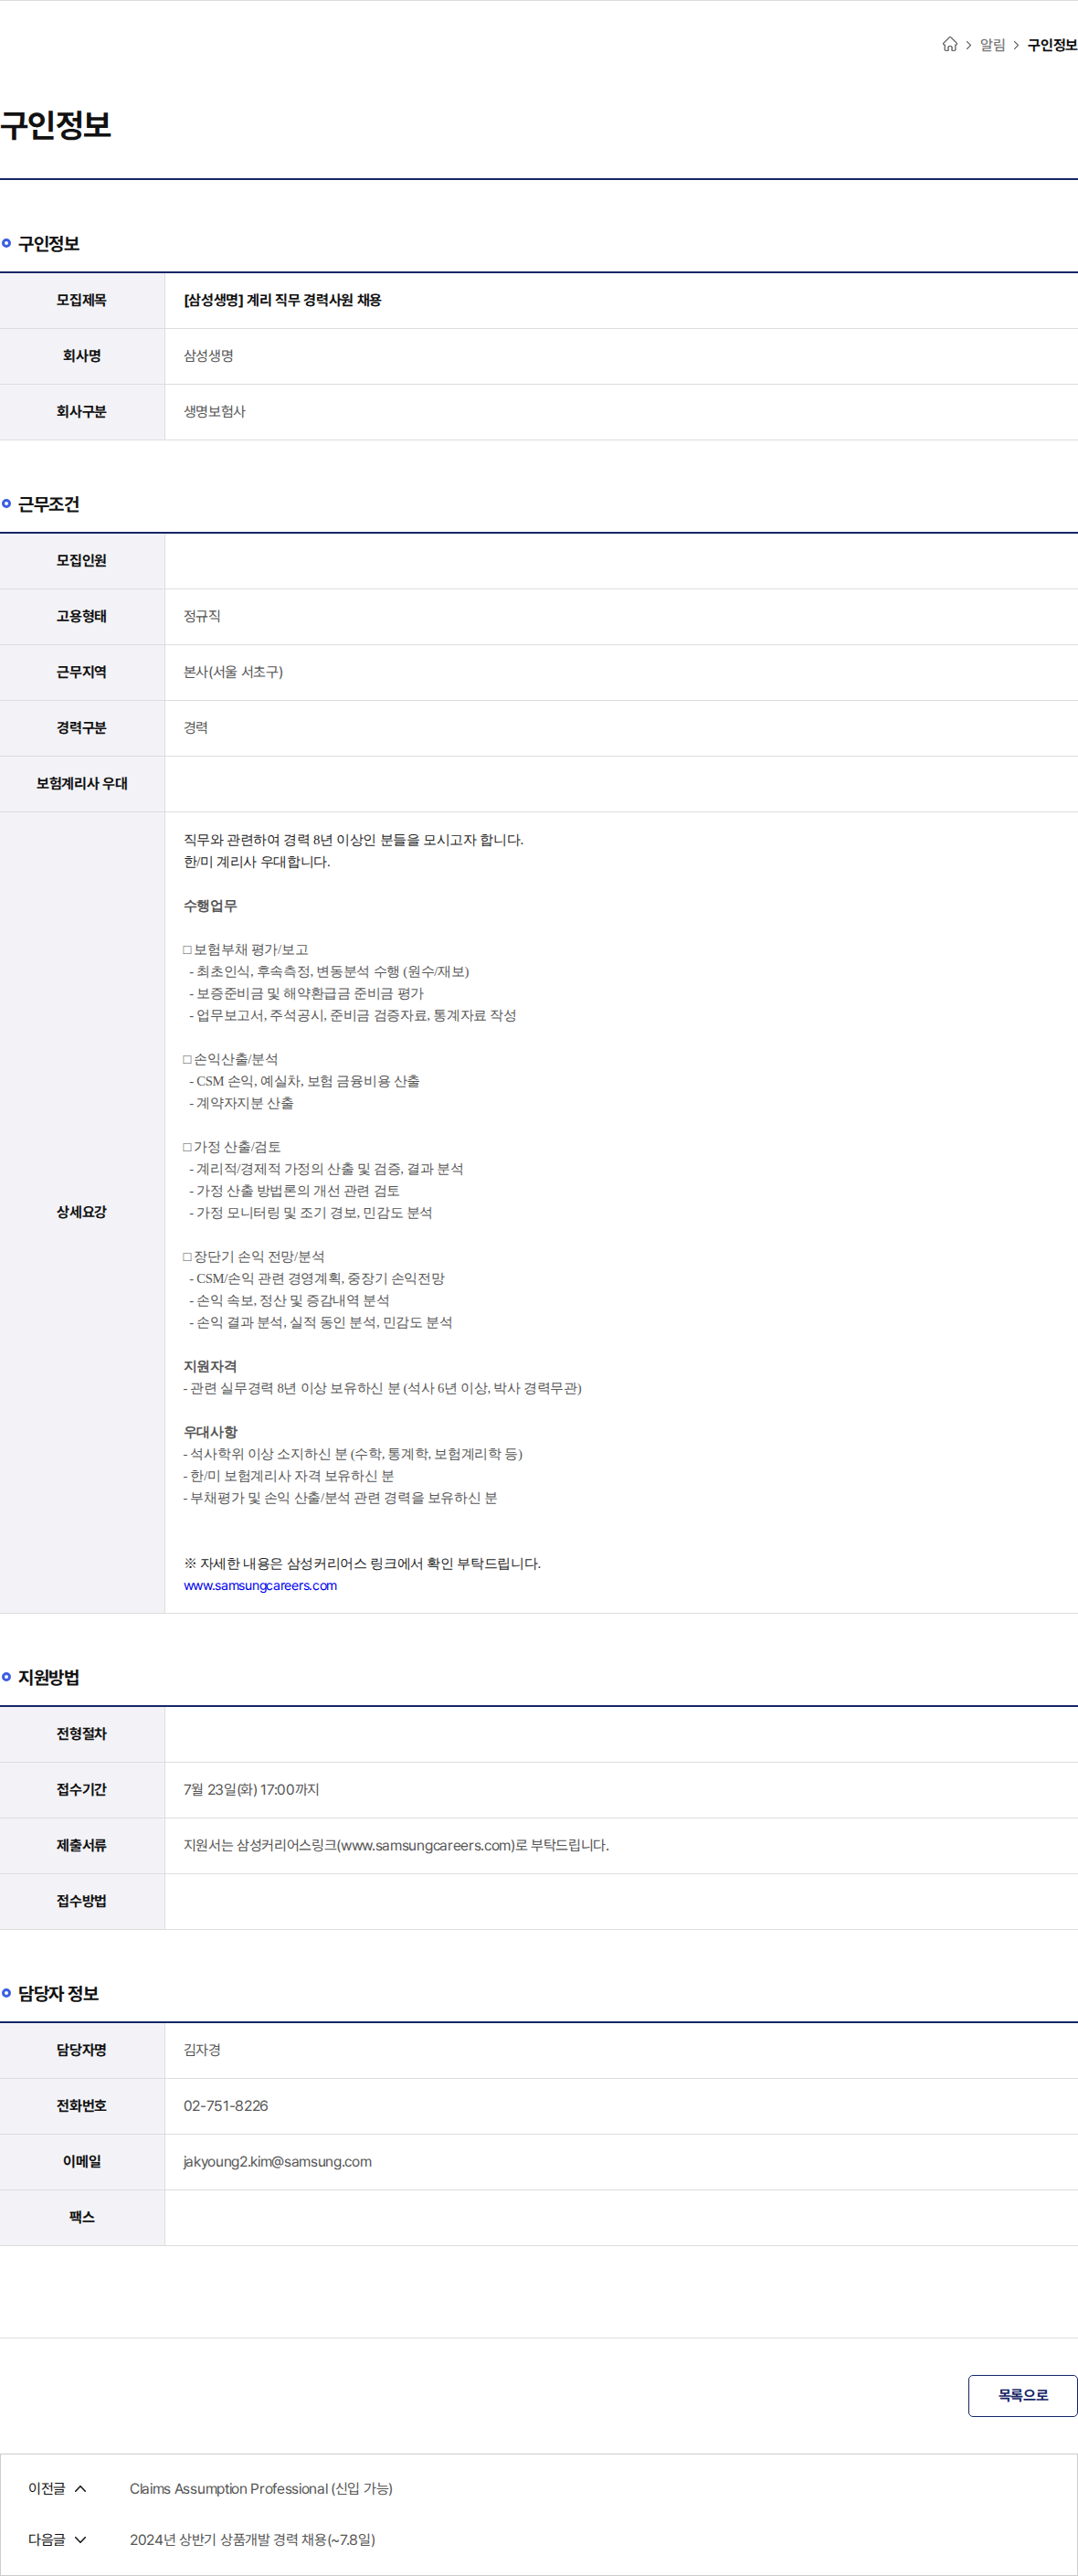Click the deadline 7월 23일(화) 17:00까지
The height and width of the screenshot is (2576, 1078).
tap(251, 1789)
